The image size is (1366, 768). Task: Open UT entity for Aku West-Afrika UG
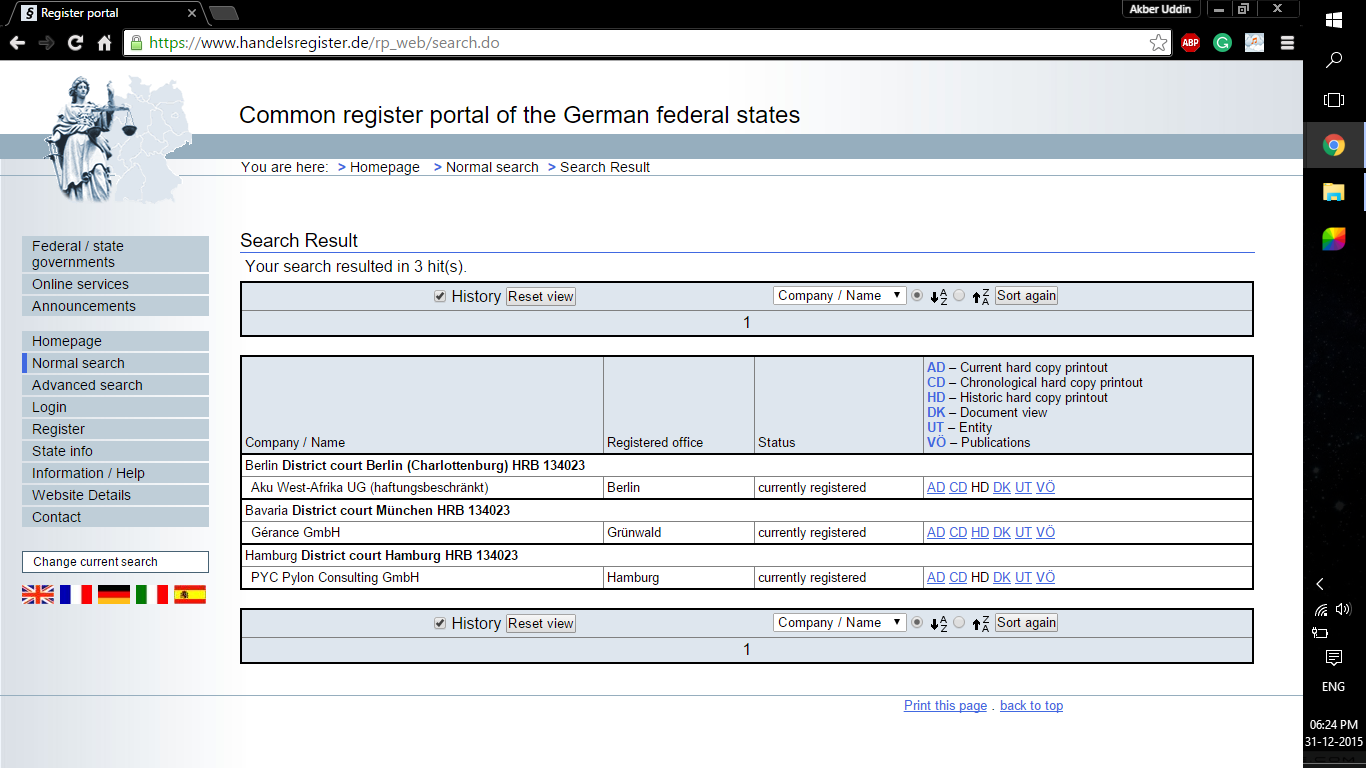coord(1023,488)
